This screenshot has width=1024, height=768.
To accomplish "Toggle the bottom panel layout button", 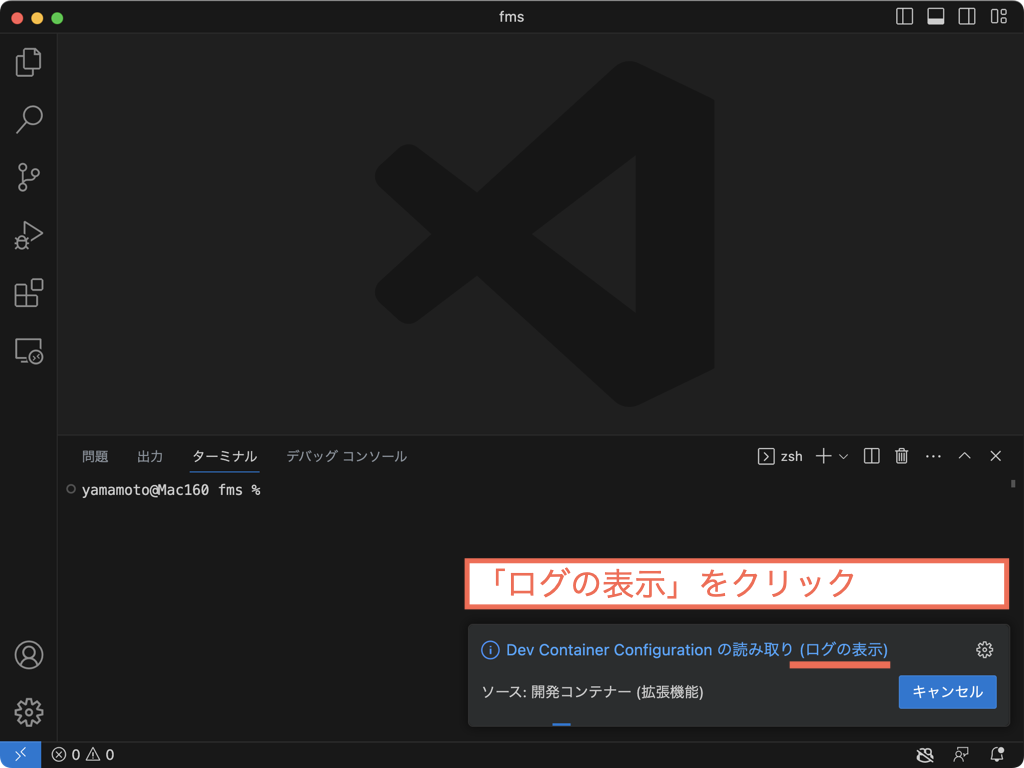I will [936, 16].
